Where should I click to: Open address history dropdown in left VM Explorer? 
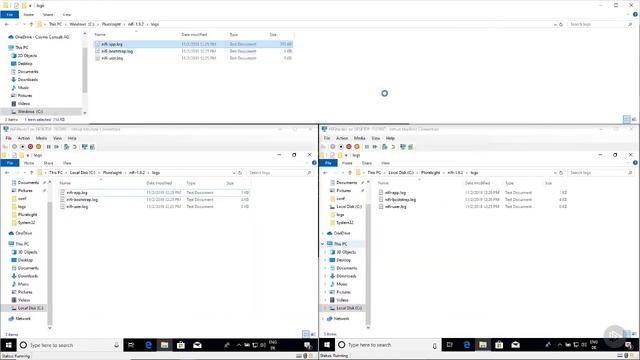pyautogui.click(x=234, y=173)
